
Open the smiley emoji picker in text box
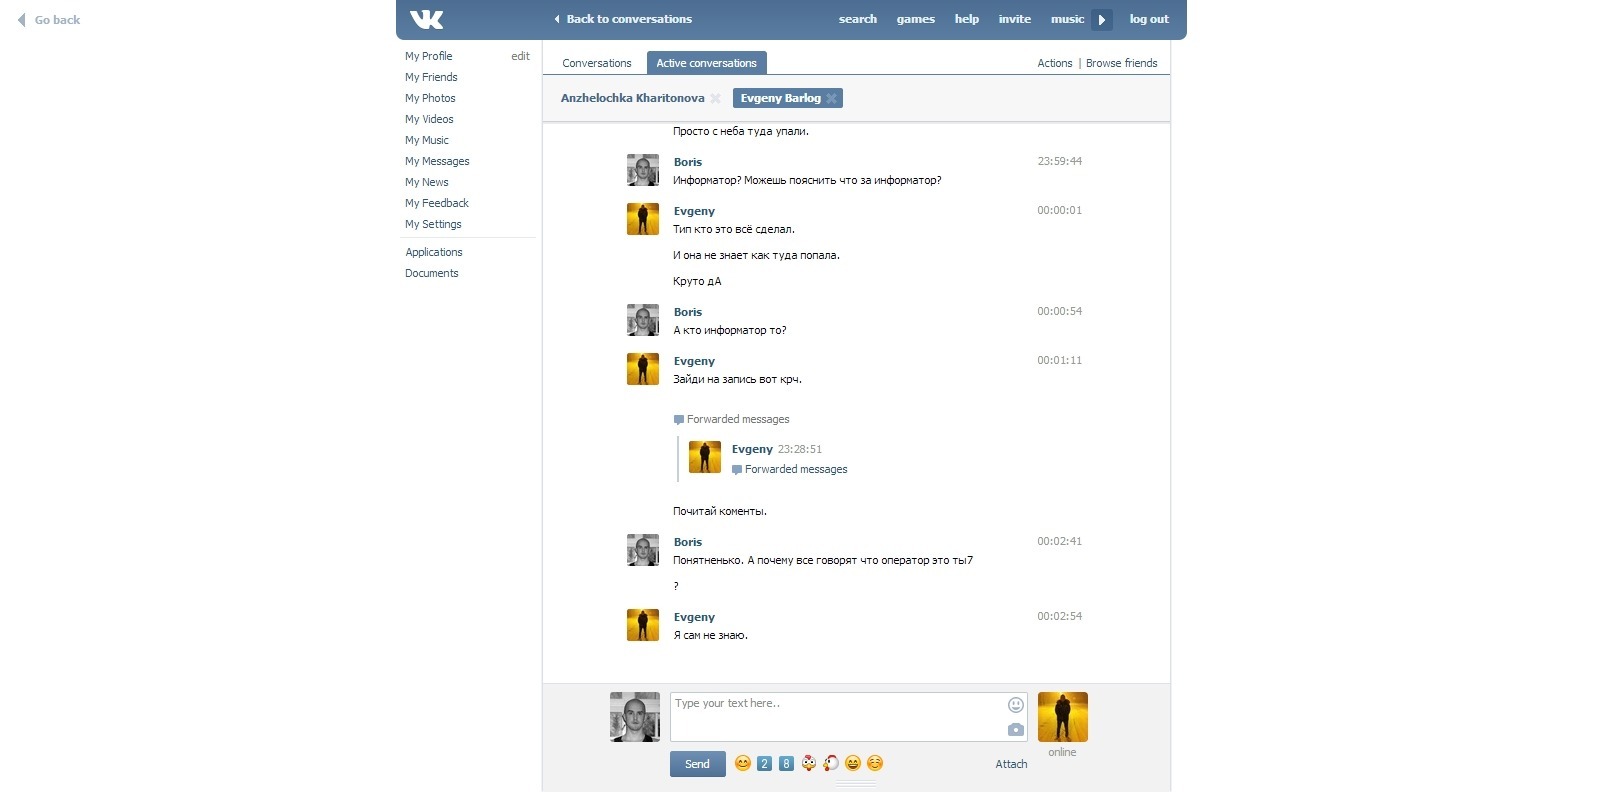click(x=1016, y=705)
